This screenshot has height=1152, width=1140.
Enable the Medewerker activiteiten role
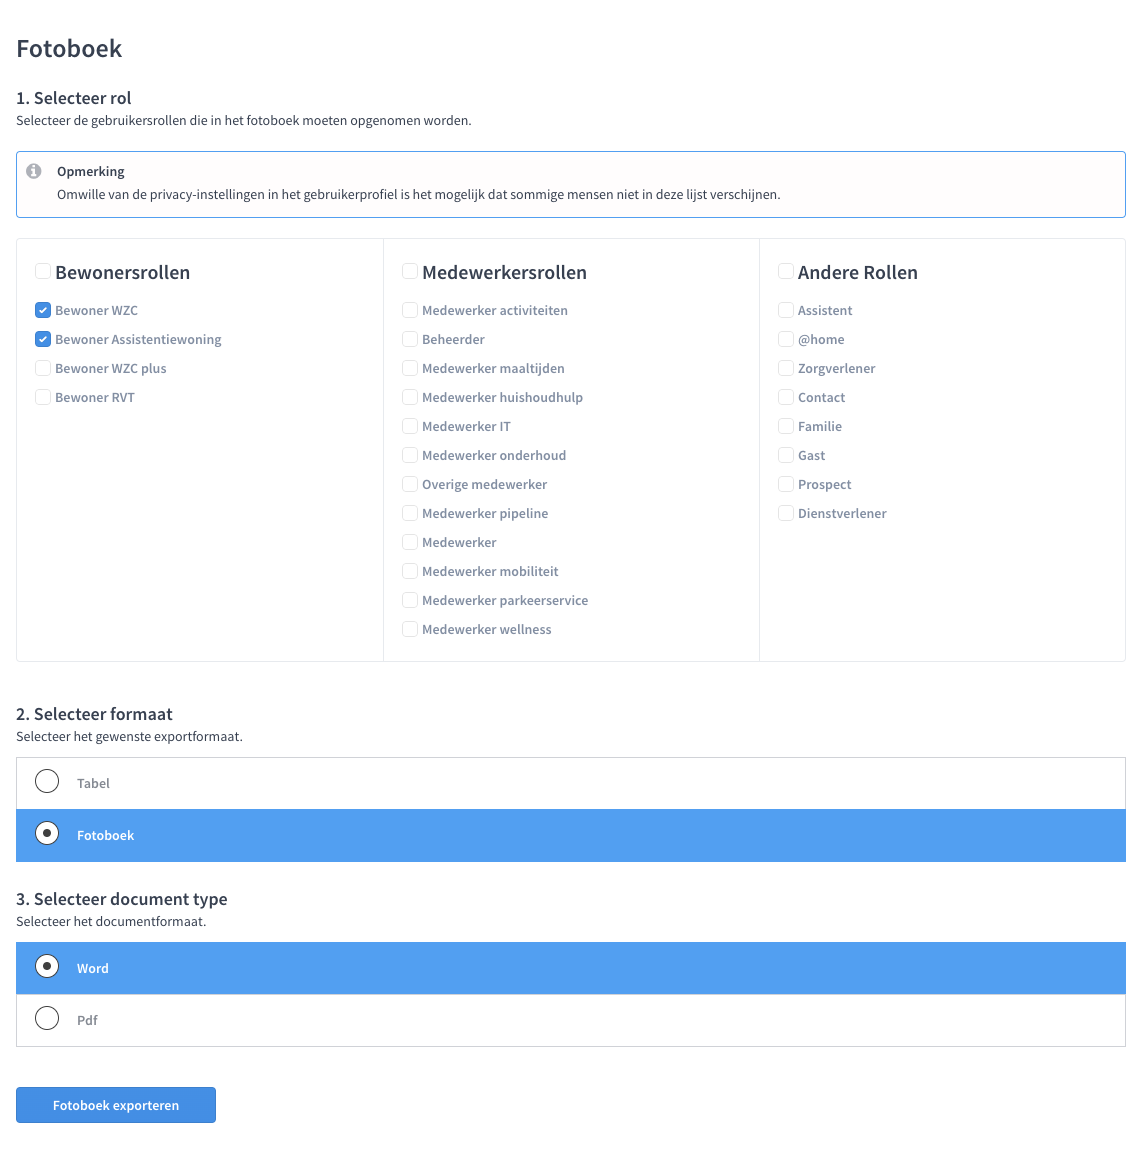(x=410, y=310)
